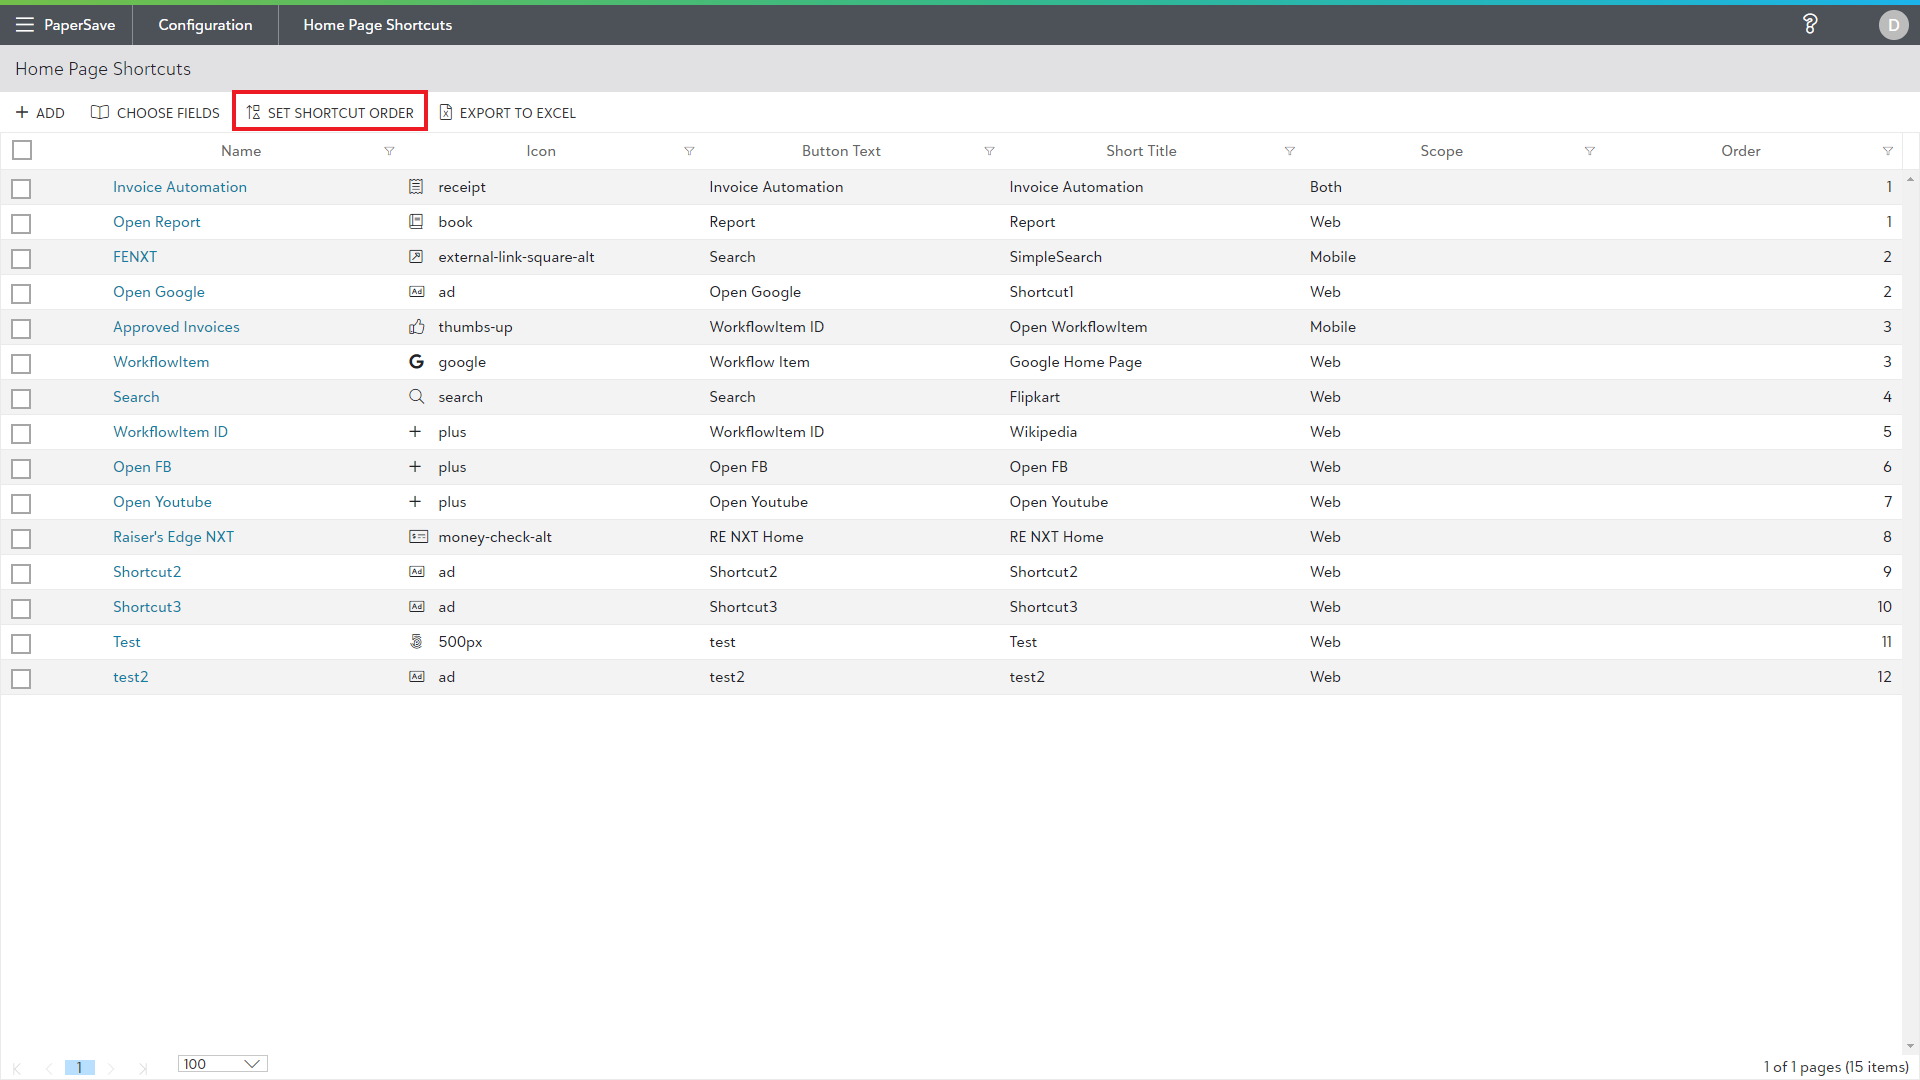
Task: Open the Approved Invoices link
Action: click(176, 327)
